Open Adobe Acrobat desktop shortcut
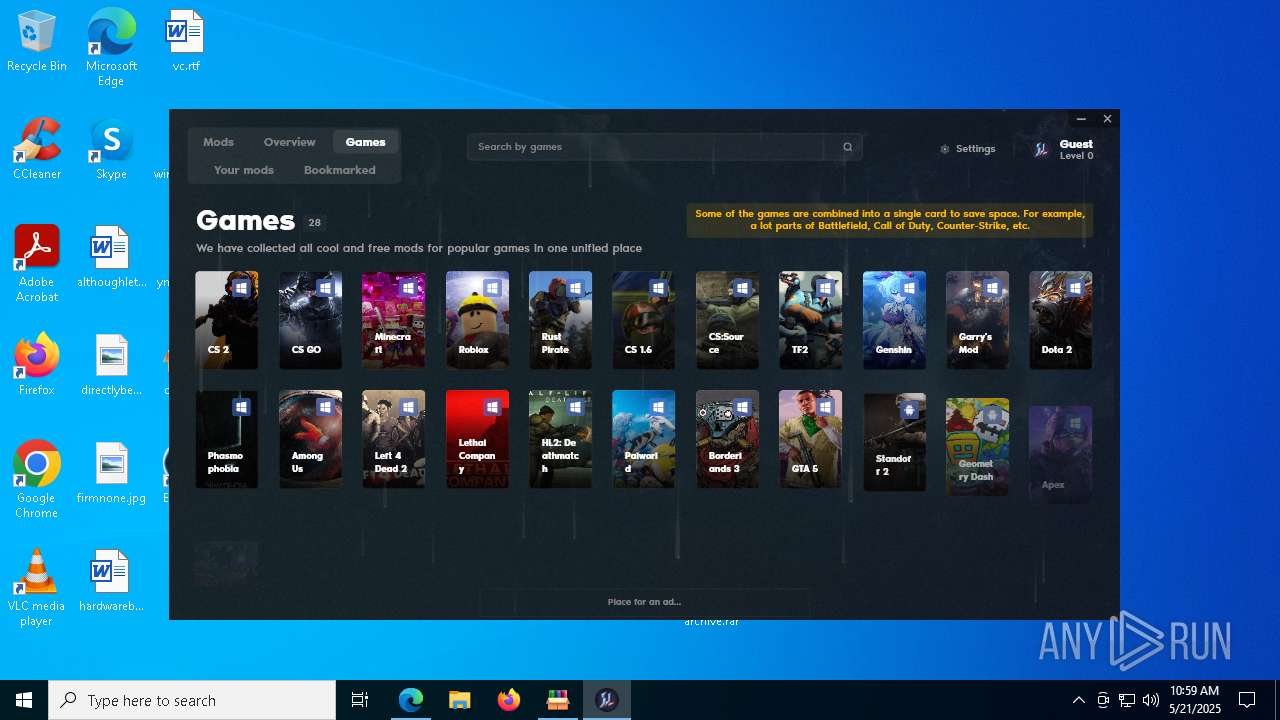The height and width of the screenshot is (720, 1280). pyautogui.click(x=37, y=264)
